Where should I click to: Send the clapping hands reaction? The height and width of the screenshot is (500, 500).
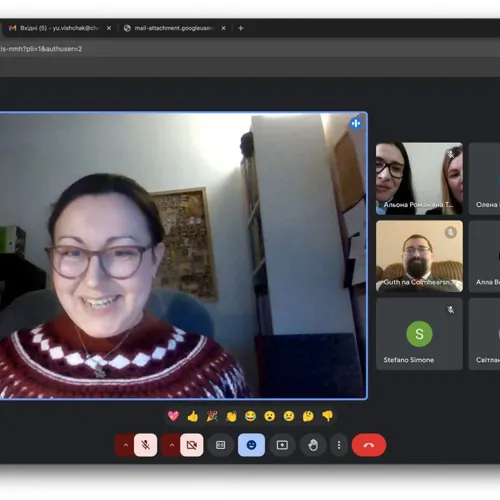pos(231,416)
